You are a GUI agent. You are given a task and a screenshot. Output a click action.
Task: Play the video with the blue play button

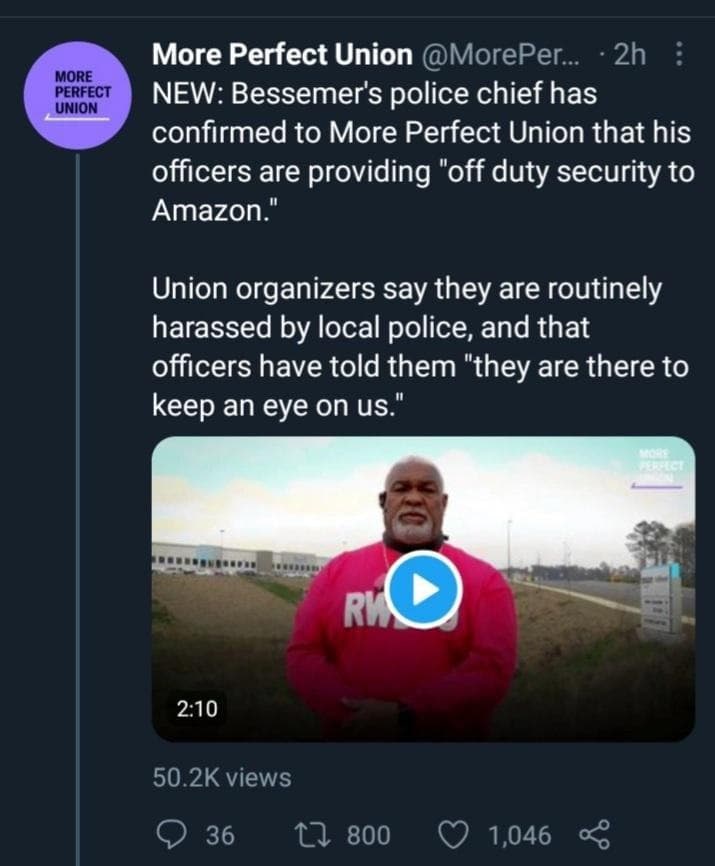coord(423,590)
